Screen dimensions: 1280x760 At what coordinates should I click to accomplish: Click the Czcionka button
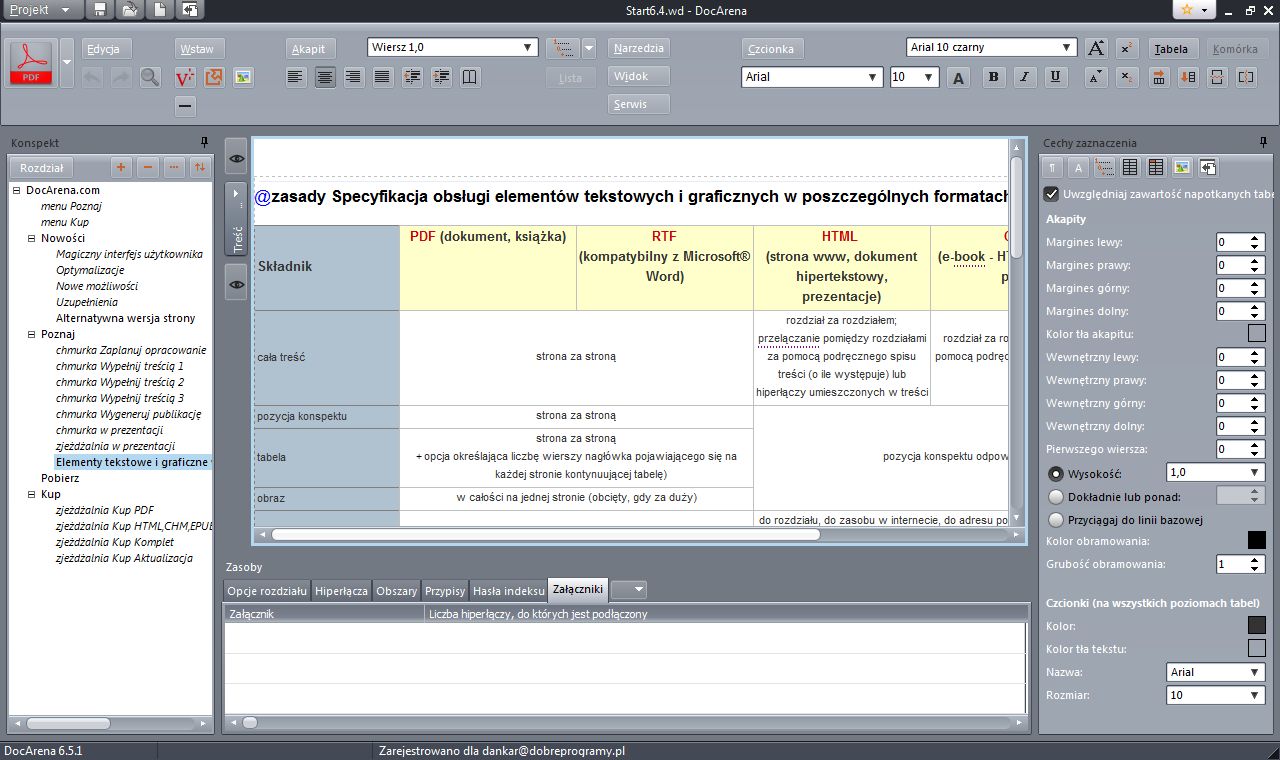771,48
